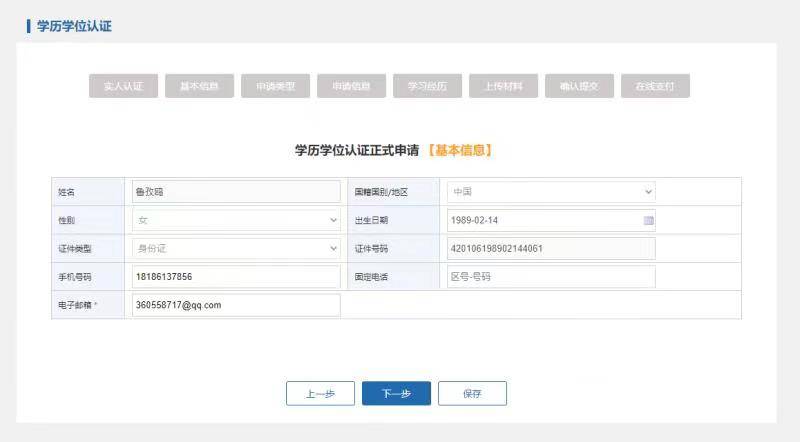Viewport: 800px width, 442px height.
Task: Click the 电子邮箱 field with 360558717@qq.com
Action: (236, 305)
